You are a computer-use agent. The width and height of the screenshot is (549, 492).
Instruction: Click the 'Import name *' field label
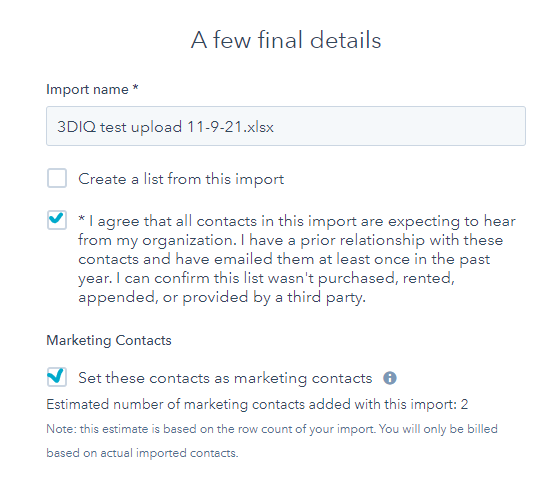click(x=92, y=89)
